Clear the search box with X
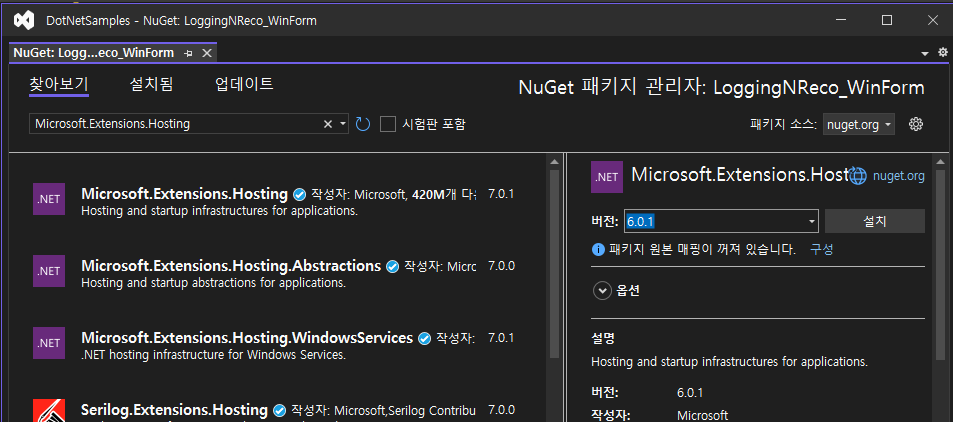The height and width of the screenshot is (422, 953). coord(328,124)
